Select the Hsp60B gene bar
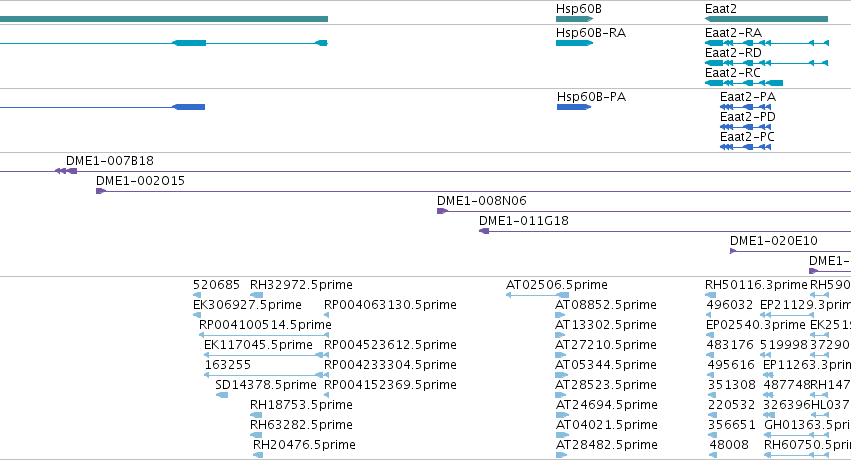The height and width of the screenshot is (460, 851). (x=574, y=19)
